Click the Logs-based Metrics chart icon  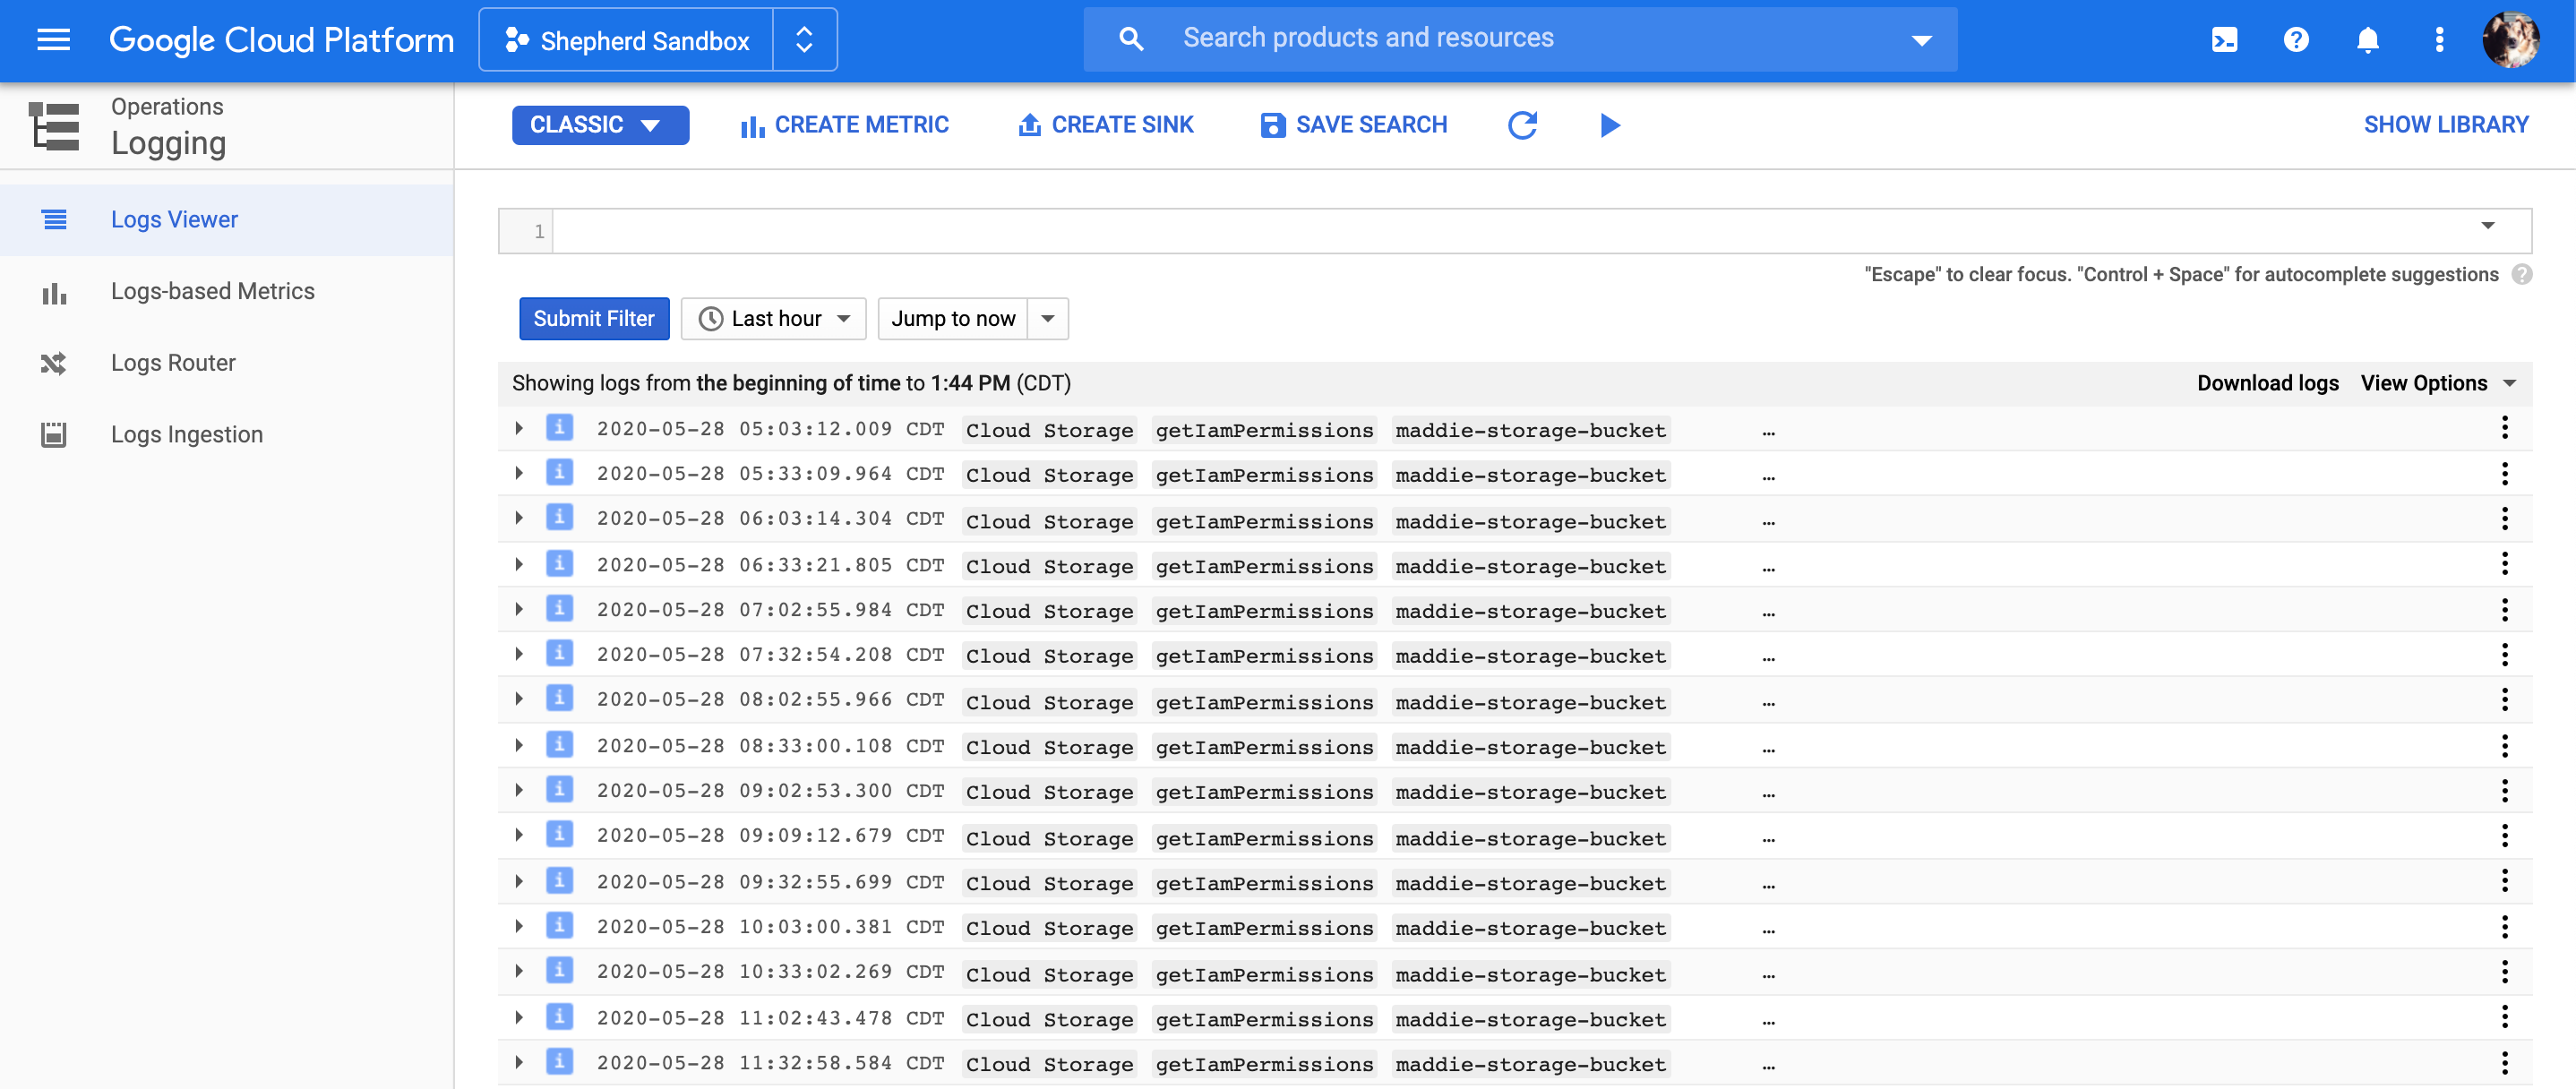click(x=54, y=291)
